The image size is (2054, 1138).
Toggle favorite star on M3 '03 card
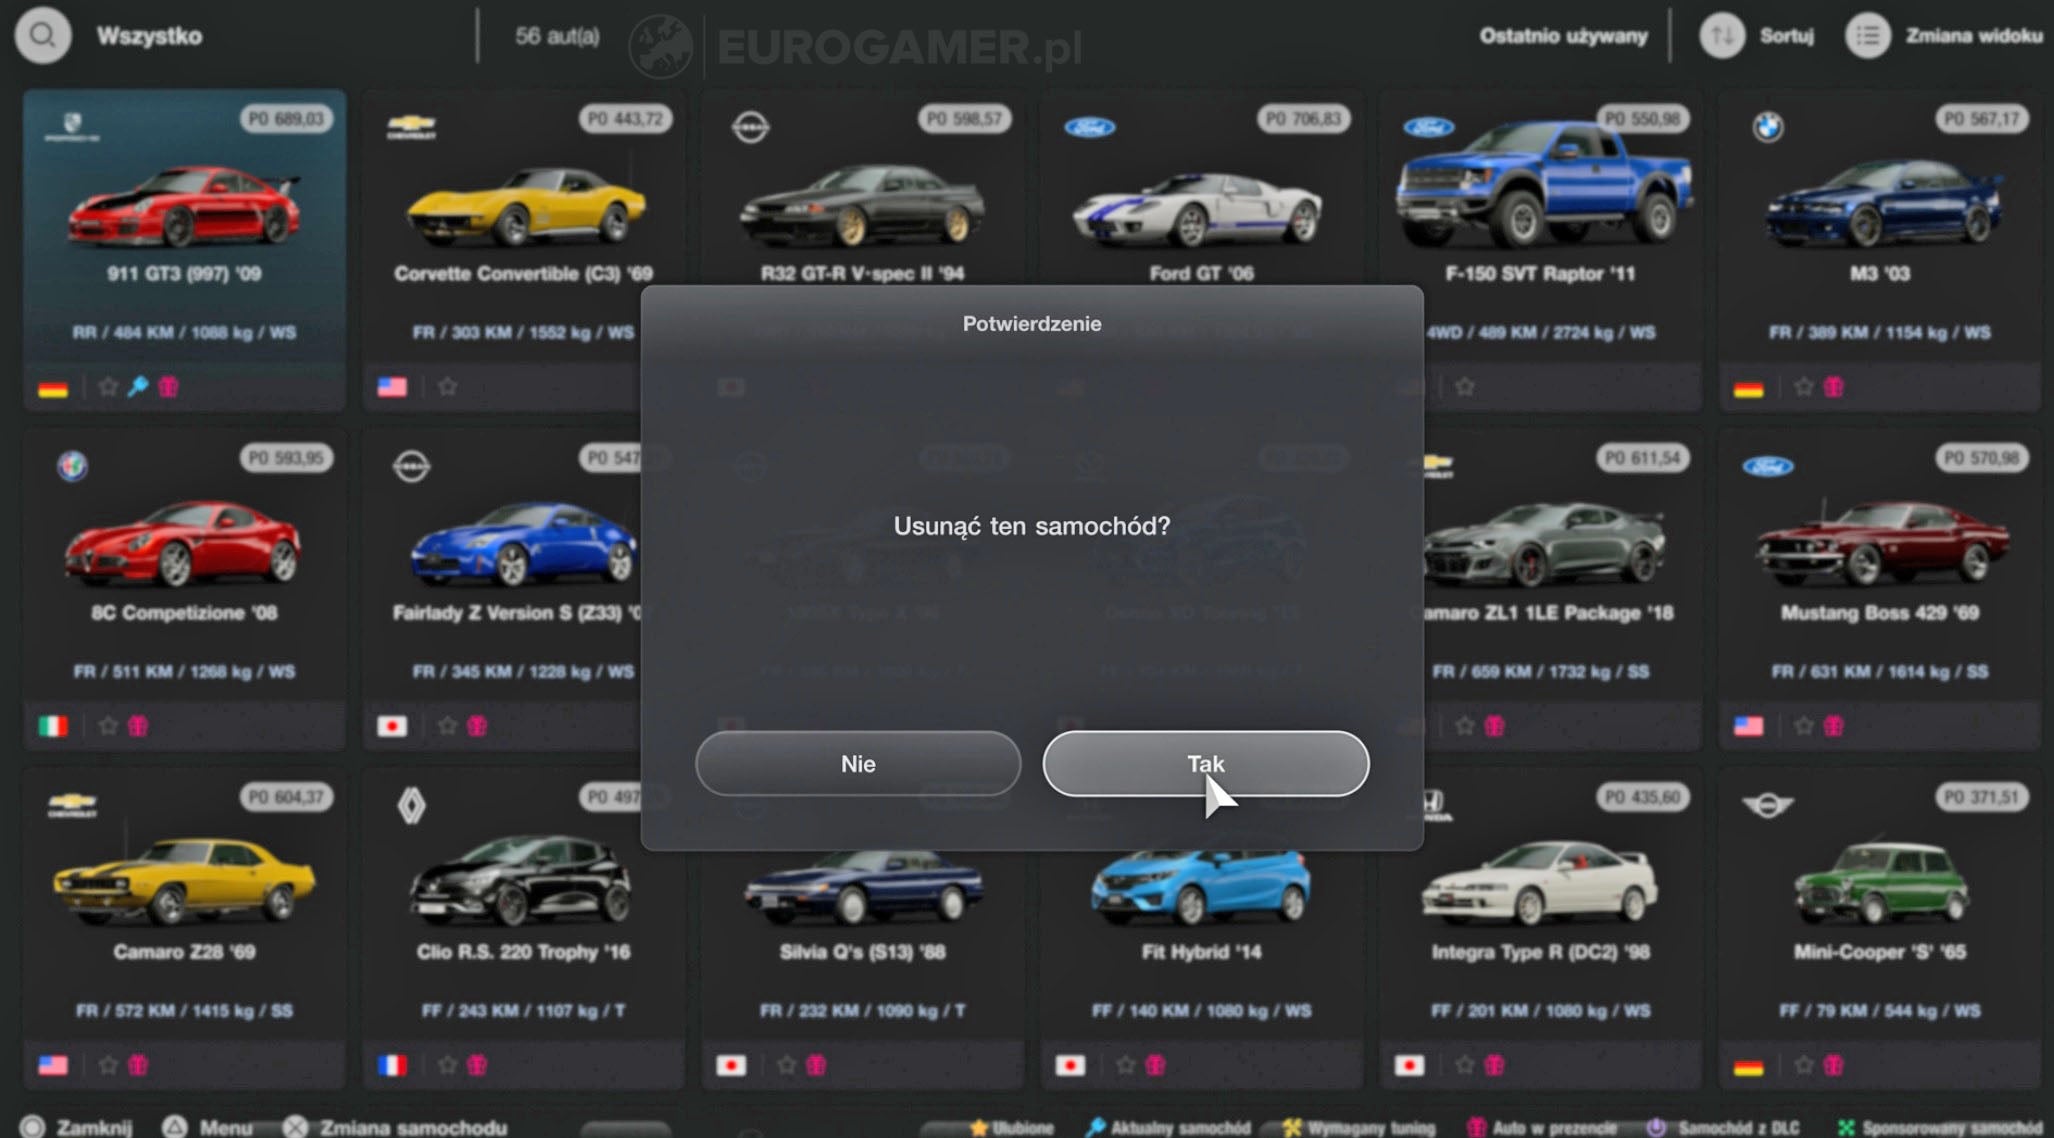1803,387
